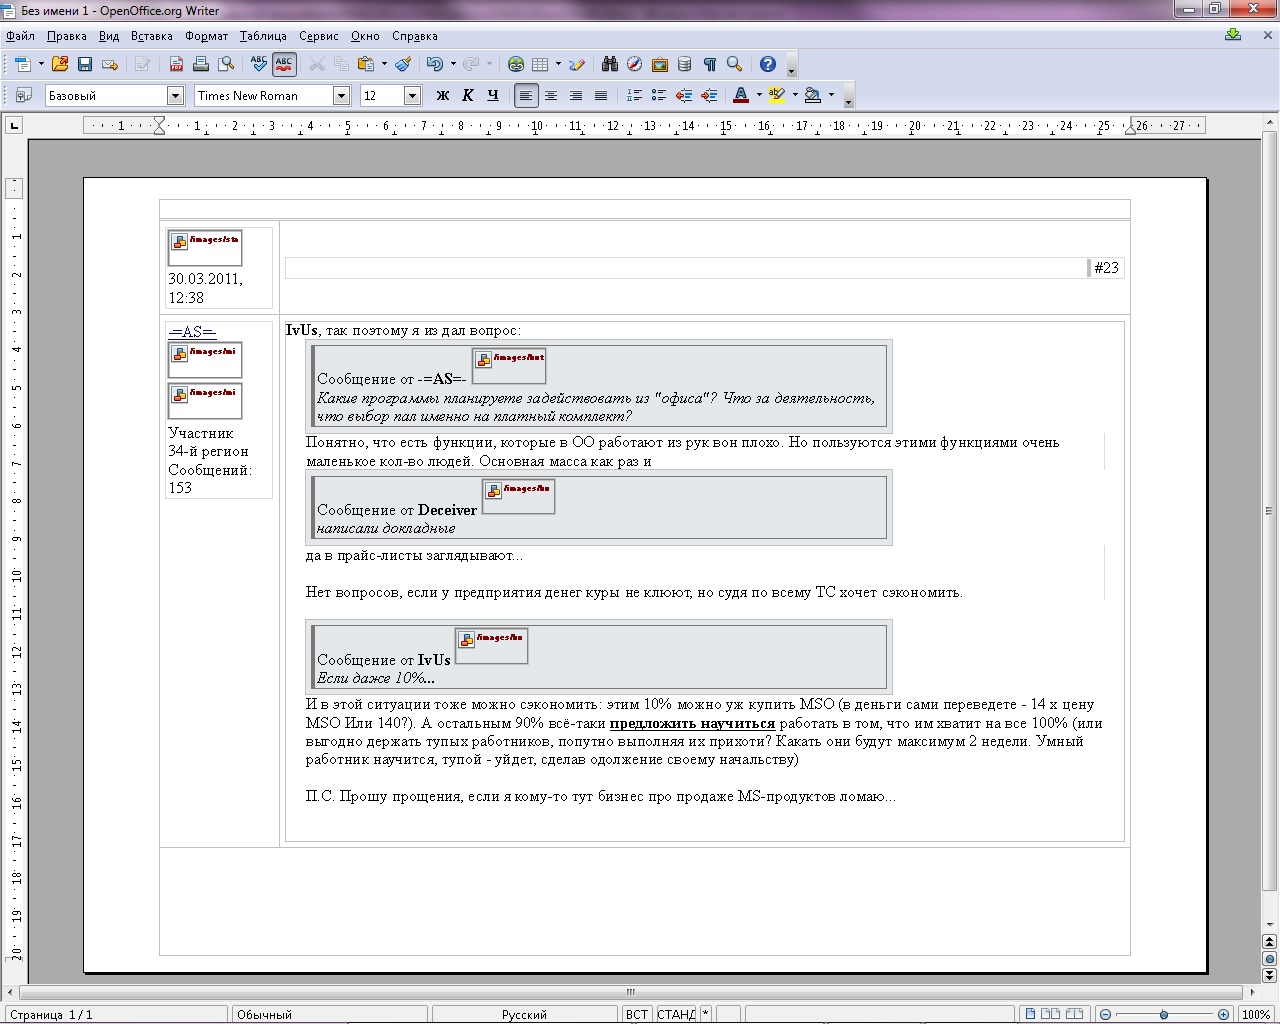This screenshot has width=1280, height=1024.
Task: Click the Format Paintbrush icon
Action: 403,64
